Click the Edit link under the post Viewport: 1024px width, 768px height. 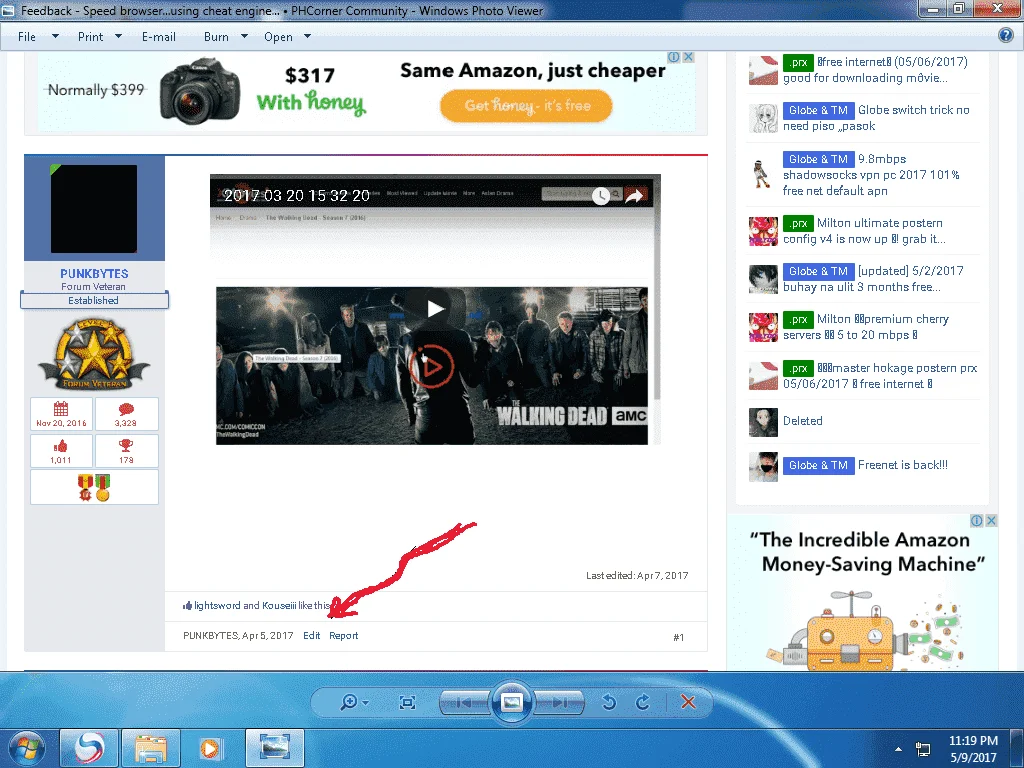(x=312, y=635)
